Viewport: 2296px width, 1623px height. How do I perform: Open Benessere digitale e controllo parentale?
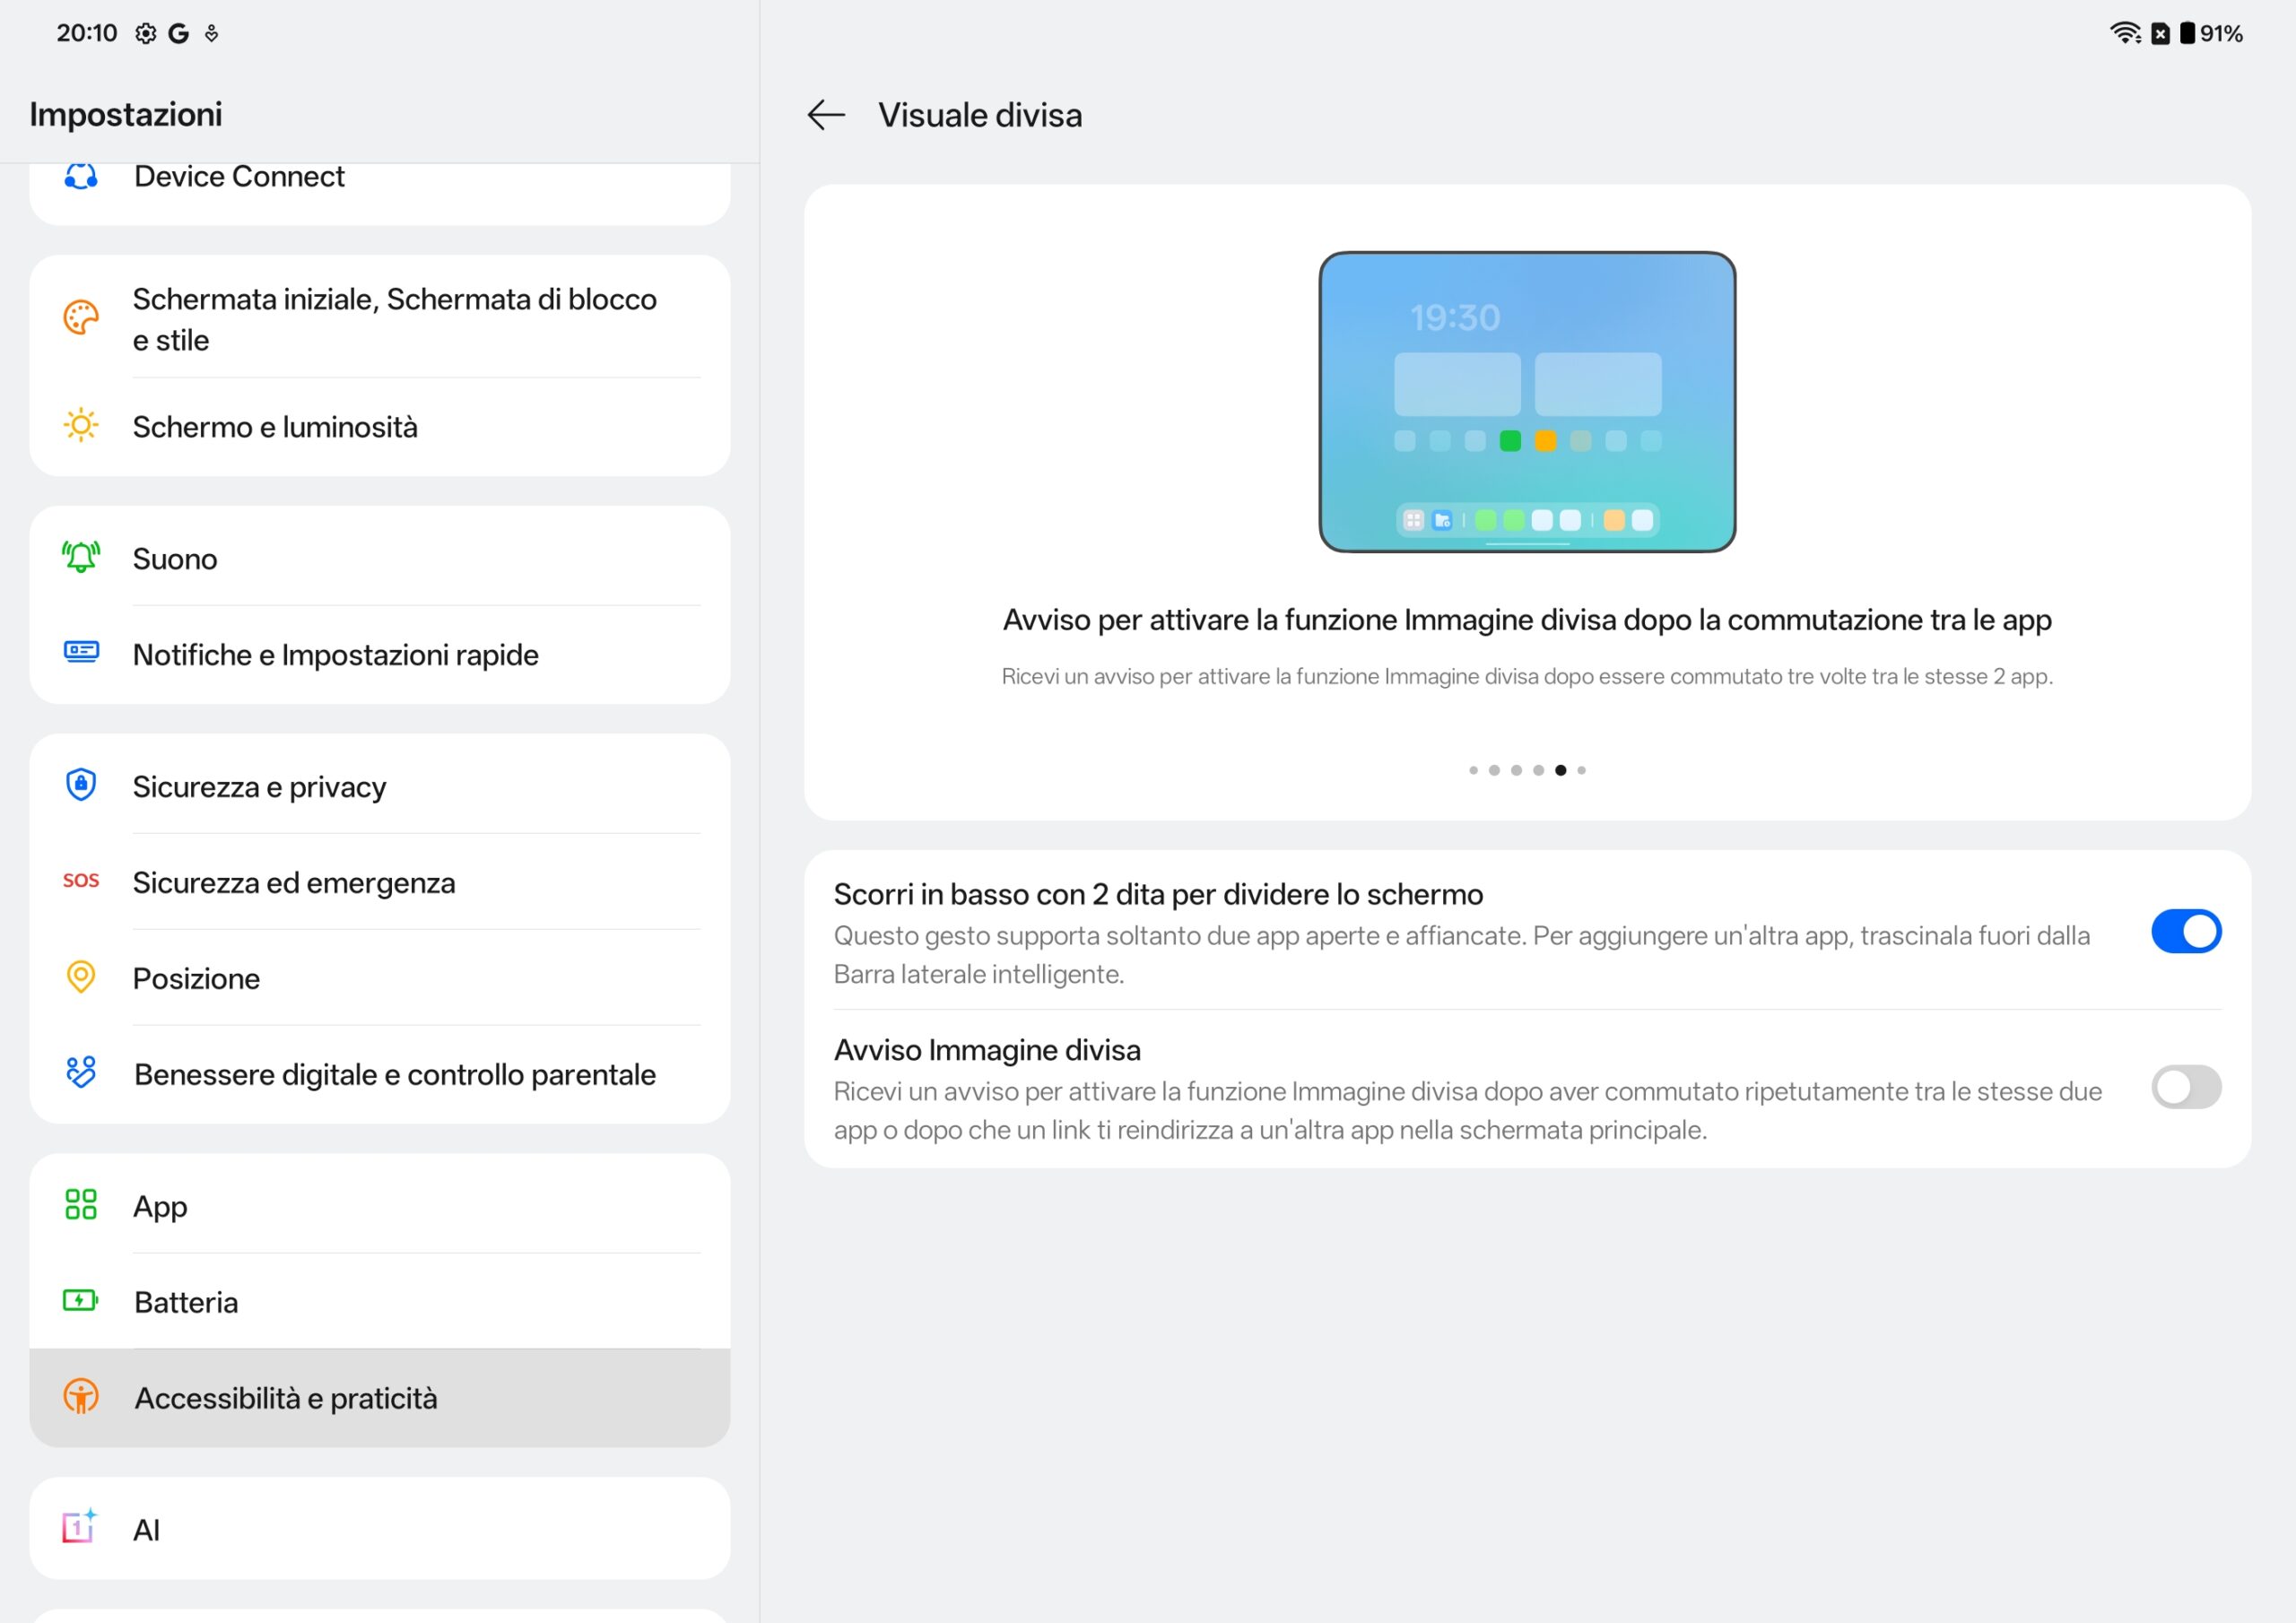pos(394,1074)
